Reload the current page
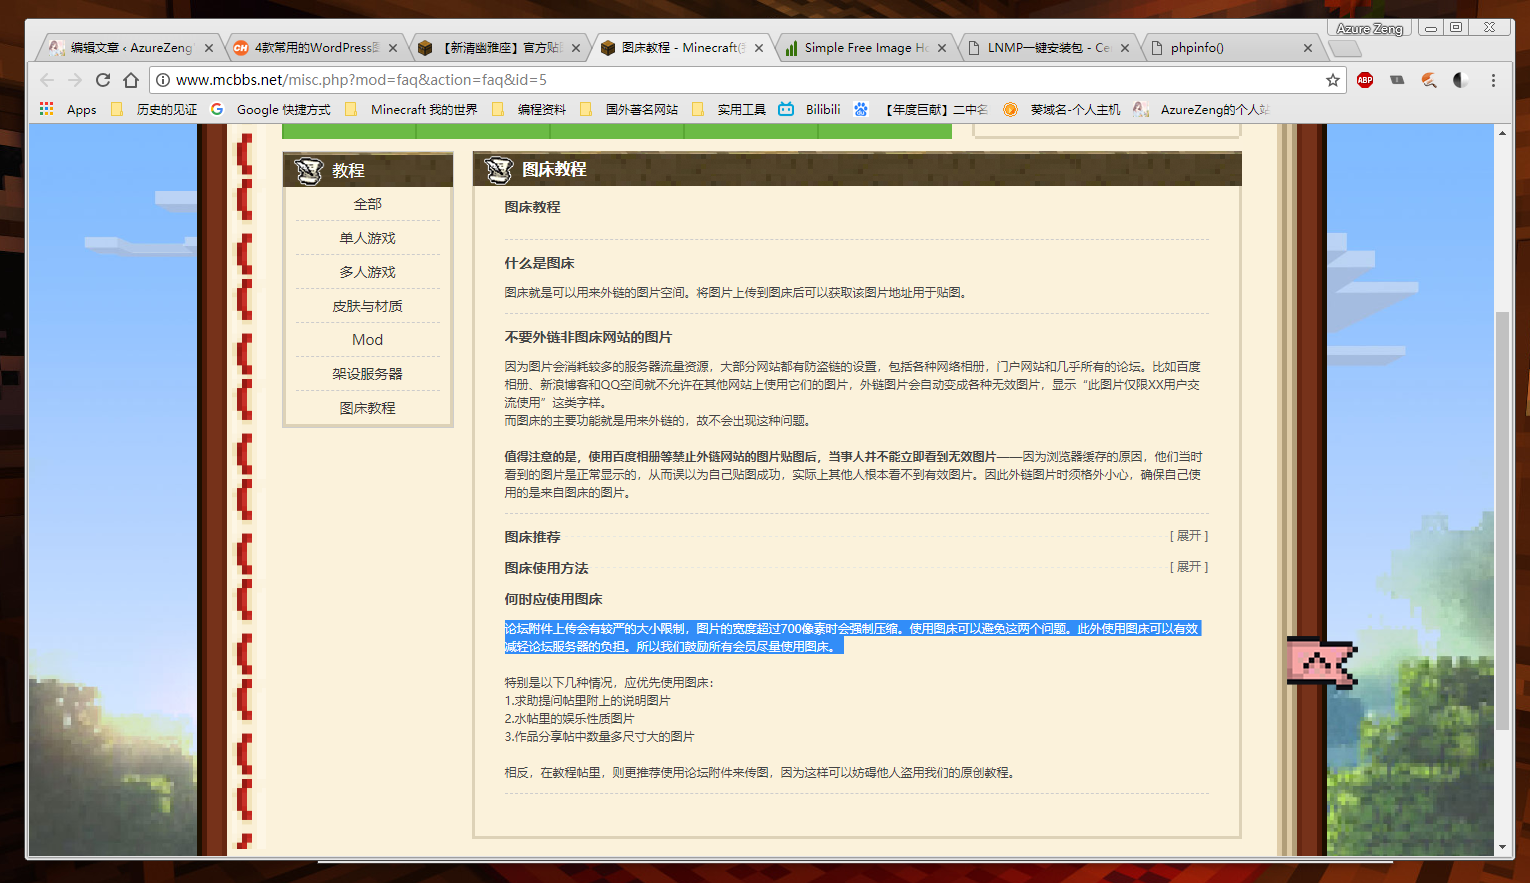The image size is (1530, 883). tap(103, 80)
